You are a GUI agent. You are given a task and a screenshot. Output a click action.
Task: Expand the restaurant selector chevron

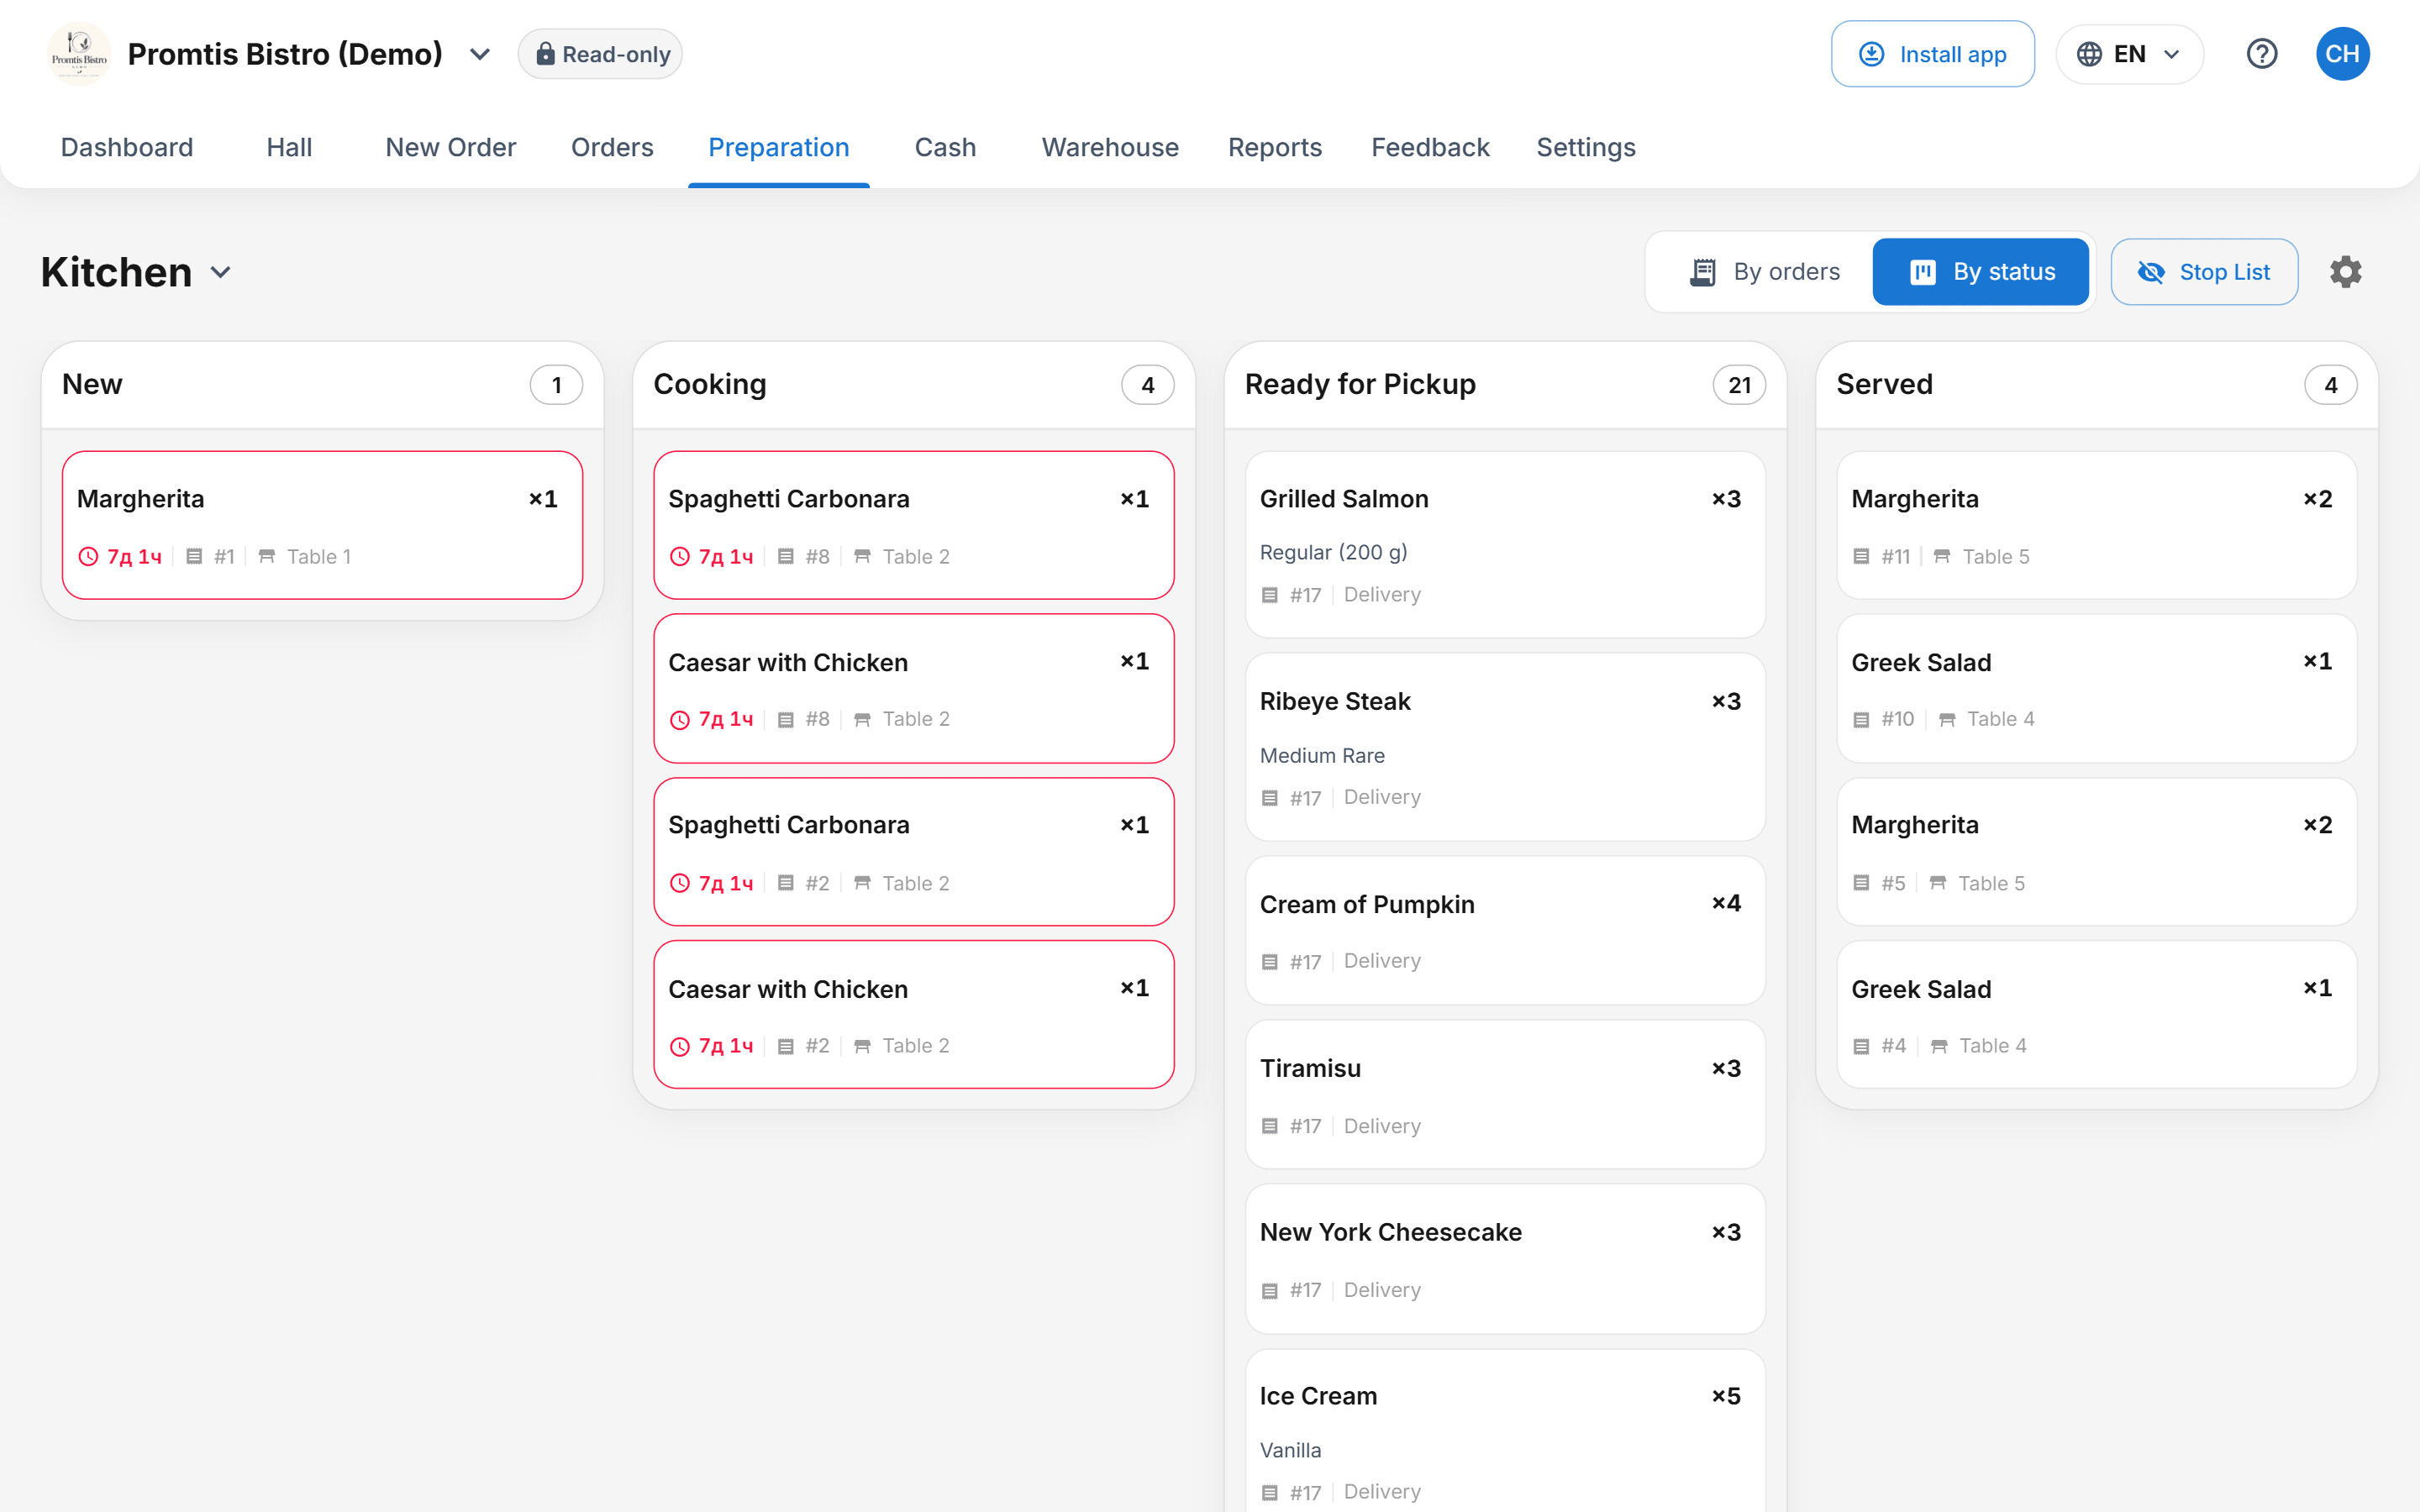click(480, 54)
